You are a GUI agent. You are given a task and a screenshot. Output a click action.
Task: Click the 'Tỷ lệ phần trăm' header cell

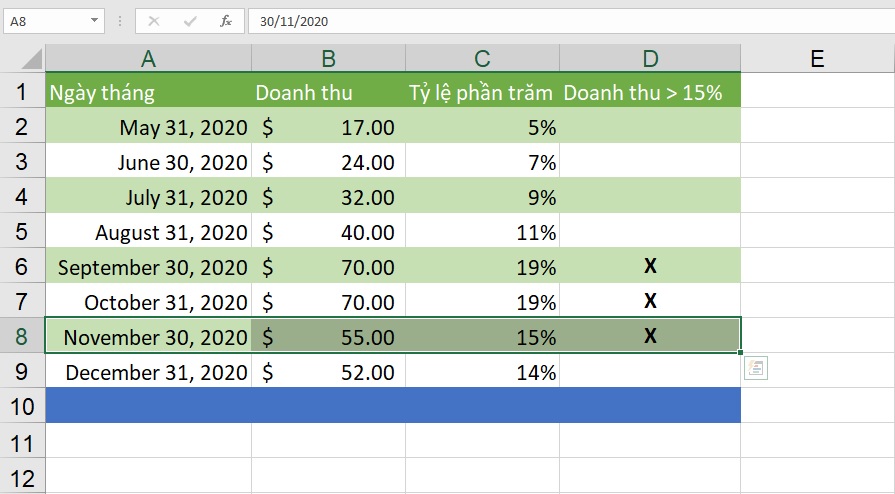tap(482, 90)
